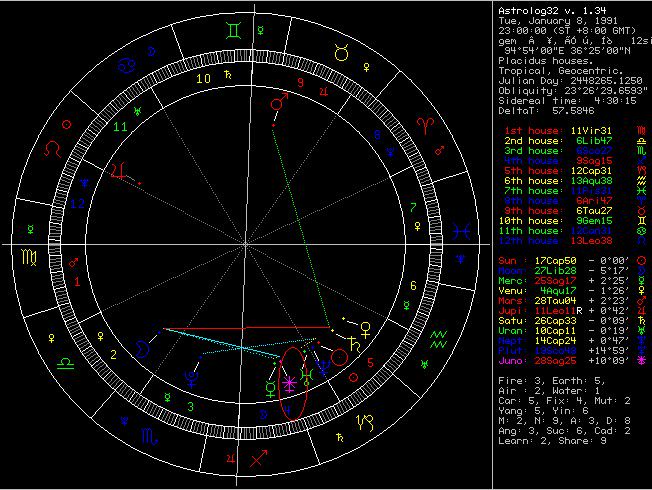Select the red Sagittarius arrow glyph on the wheel
652x490 pixels.
(x=257, y=457)
